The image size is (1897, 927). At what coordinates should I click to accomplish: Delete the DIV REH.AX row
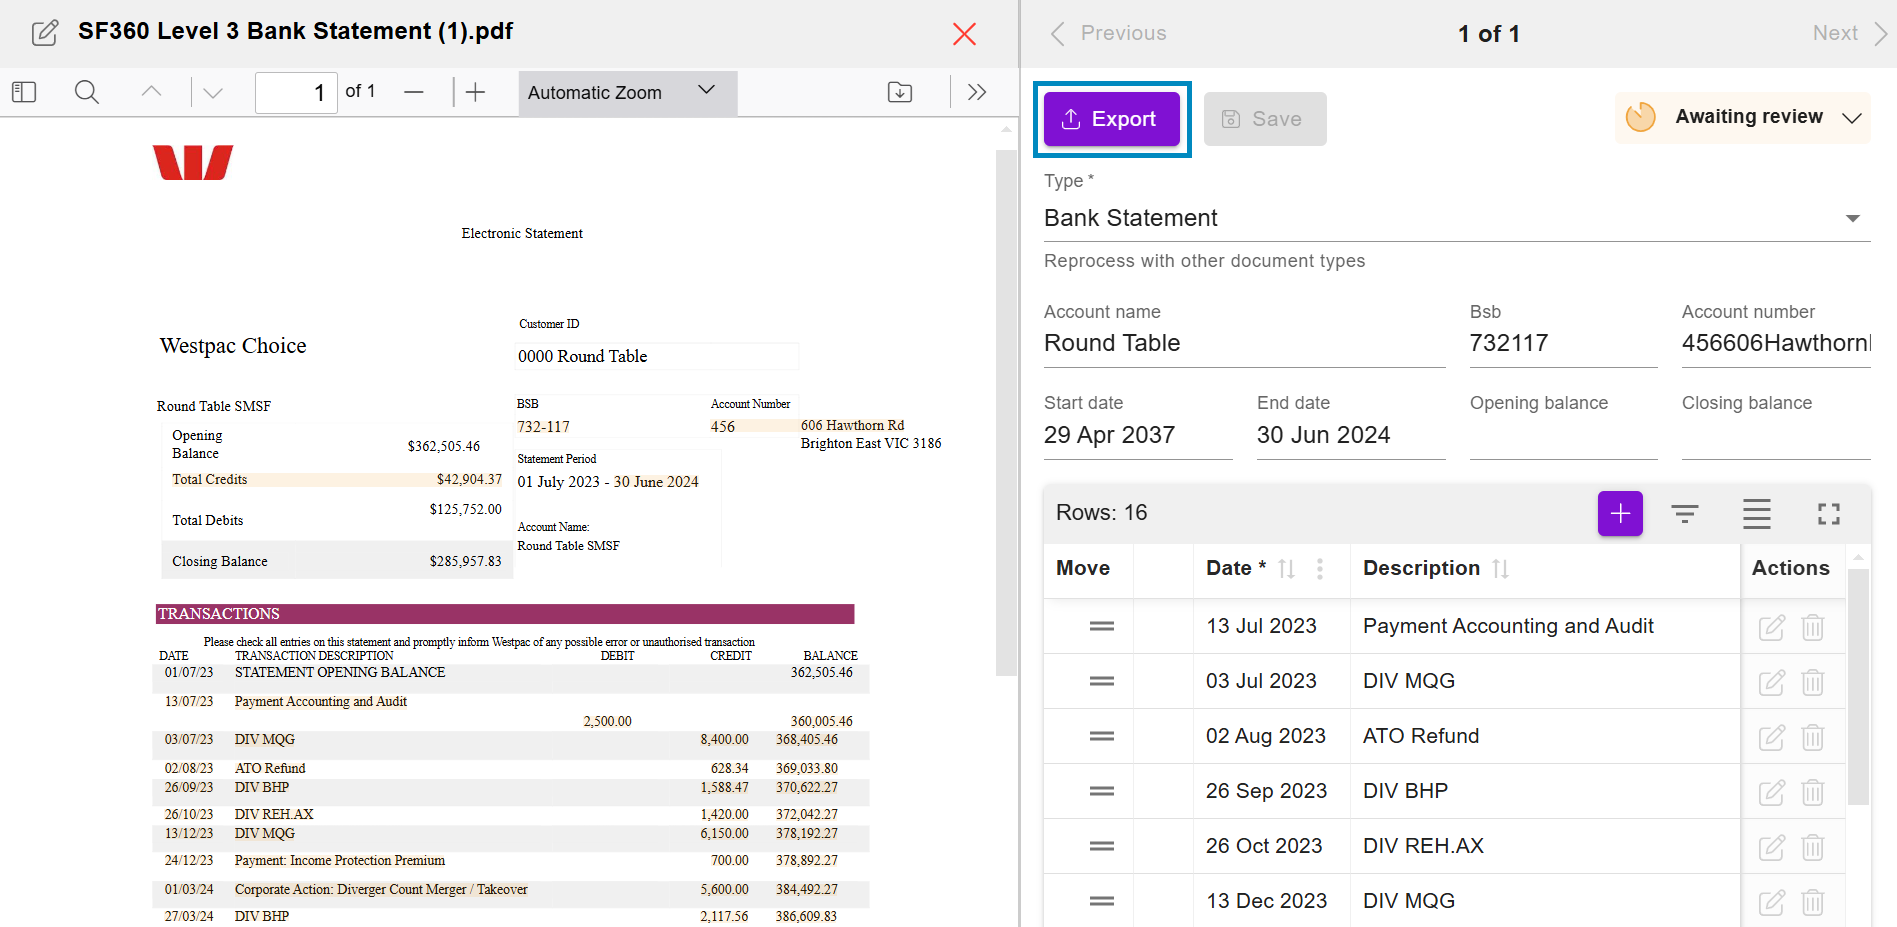point(1813,847)
